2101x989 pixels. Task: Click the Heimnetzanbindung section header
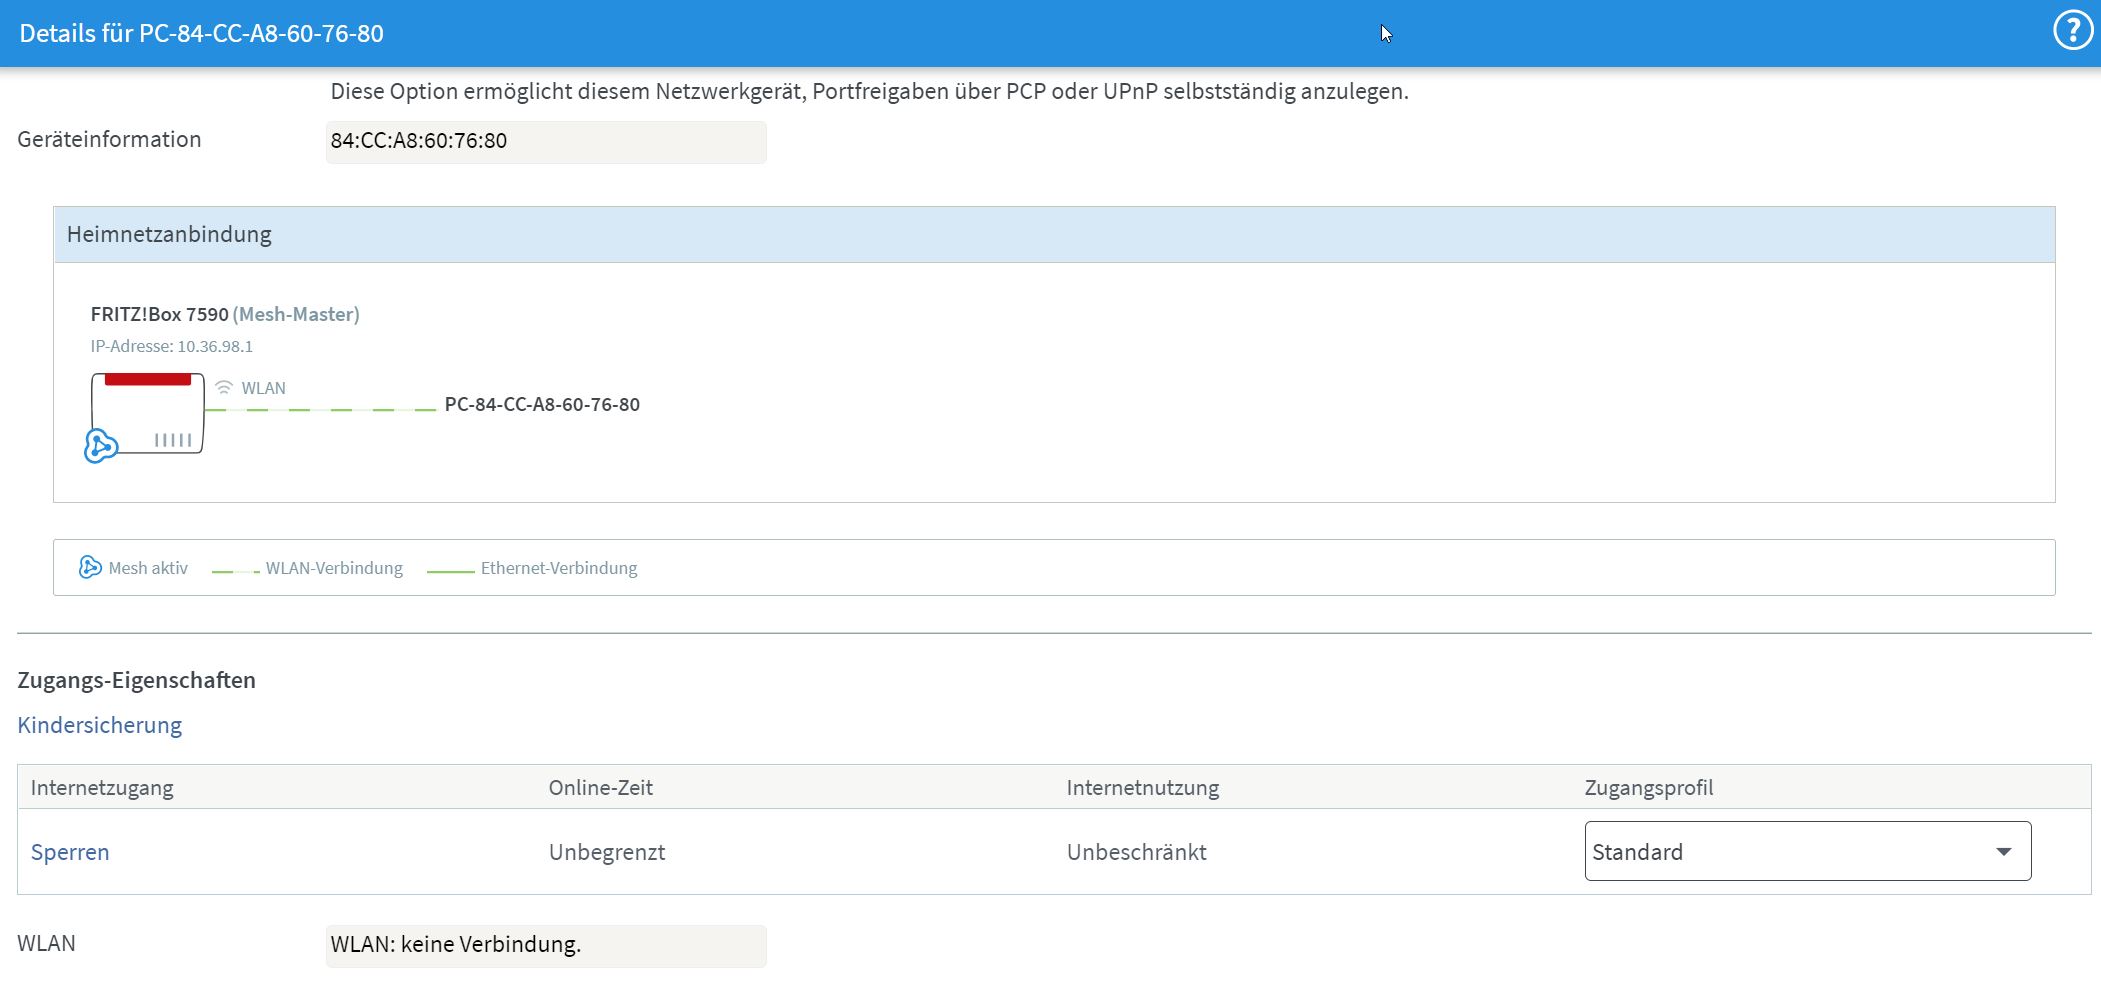coord(169,234)
